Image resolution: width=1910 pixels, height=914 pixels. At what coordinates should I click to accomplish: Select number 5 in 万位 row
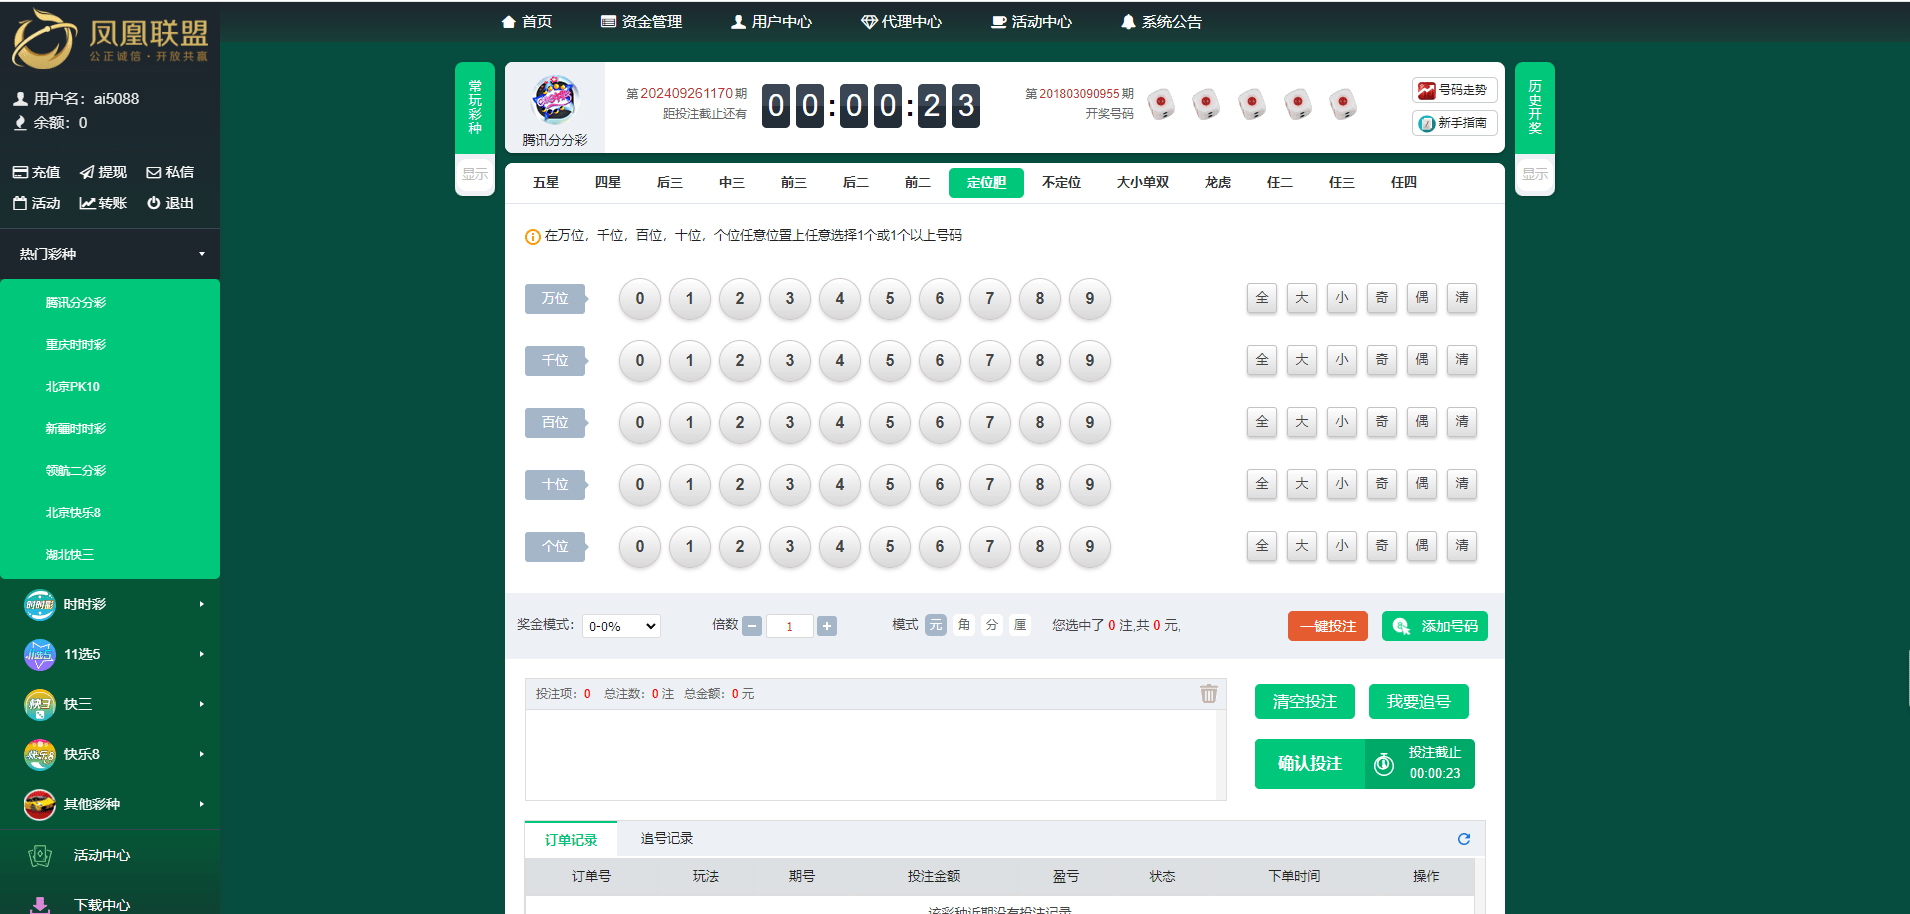890,299
